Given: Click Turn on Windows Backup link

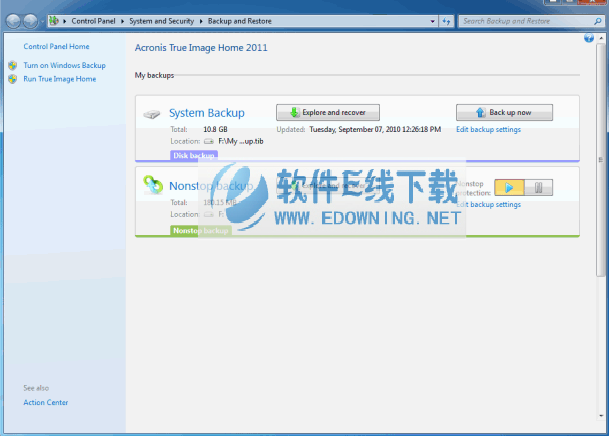Looking at the screenshot, I should click(x=64, y=65).
